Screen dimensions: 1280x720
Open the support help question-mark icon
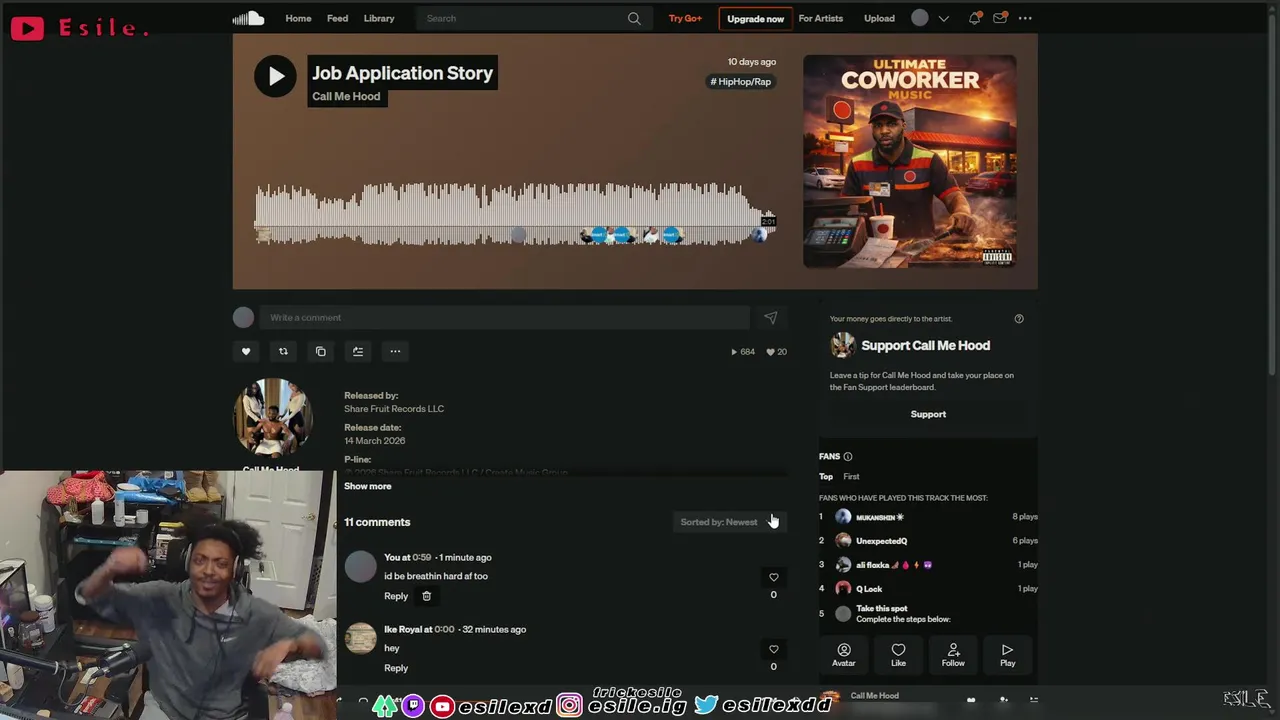[x=1019, y=319]
